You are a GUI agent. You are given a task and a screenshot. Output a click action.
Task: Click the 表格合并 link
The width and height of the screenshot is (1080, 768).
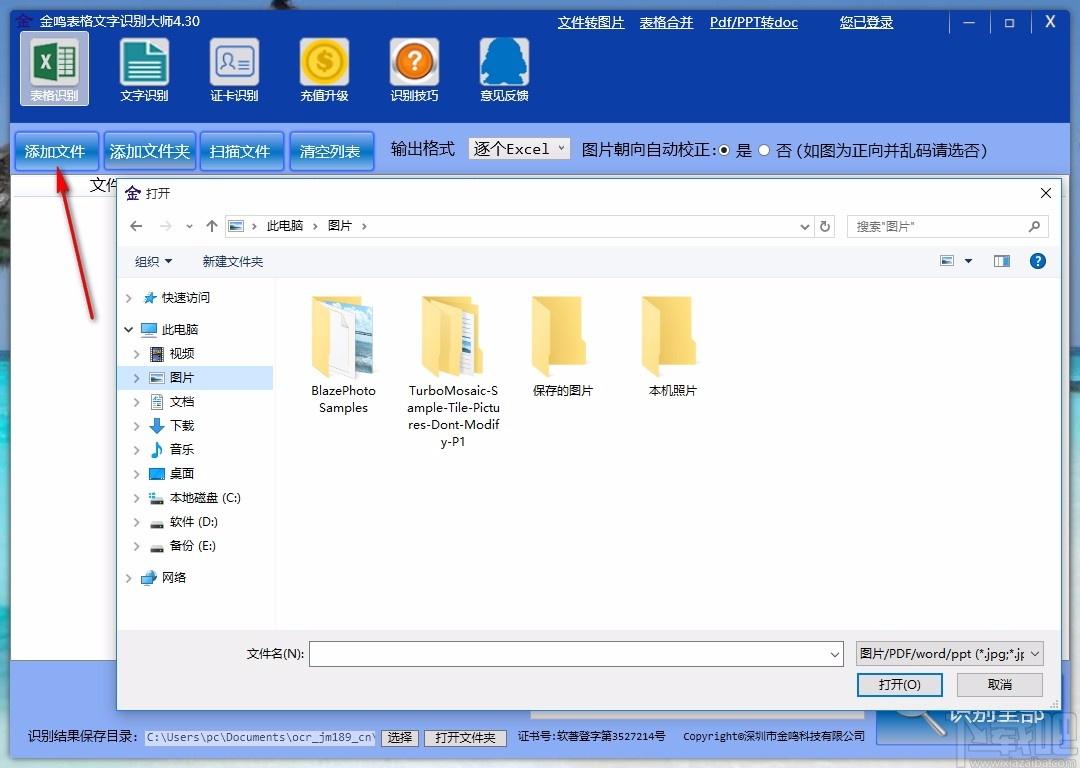[666, 23]
